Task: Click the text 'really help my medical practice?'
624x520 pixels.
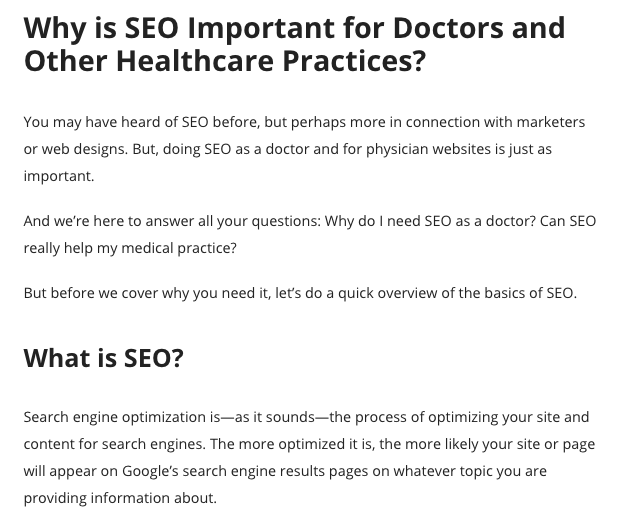Action: pos(130,248)
